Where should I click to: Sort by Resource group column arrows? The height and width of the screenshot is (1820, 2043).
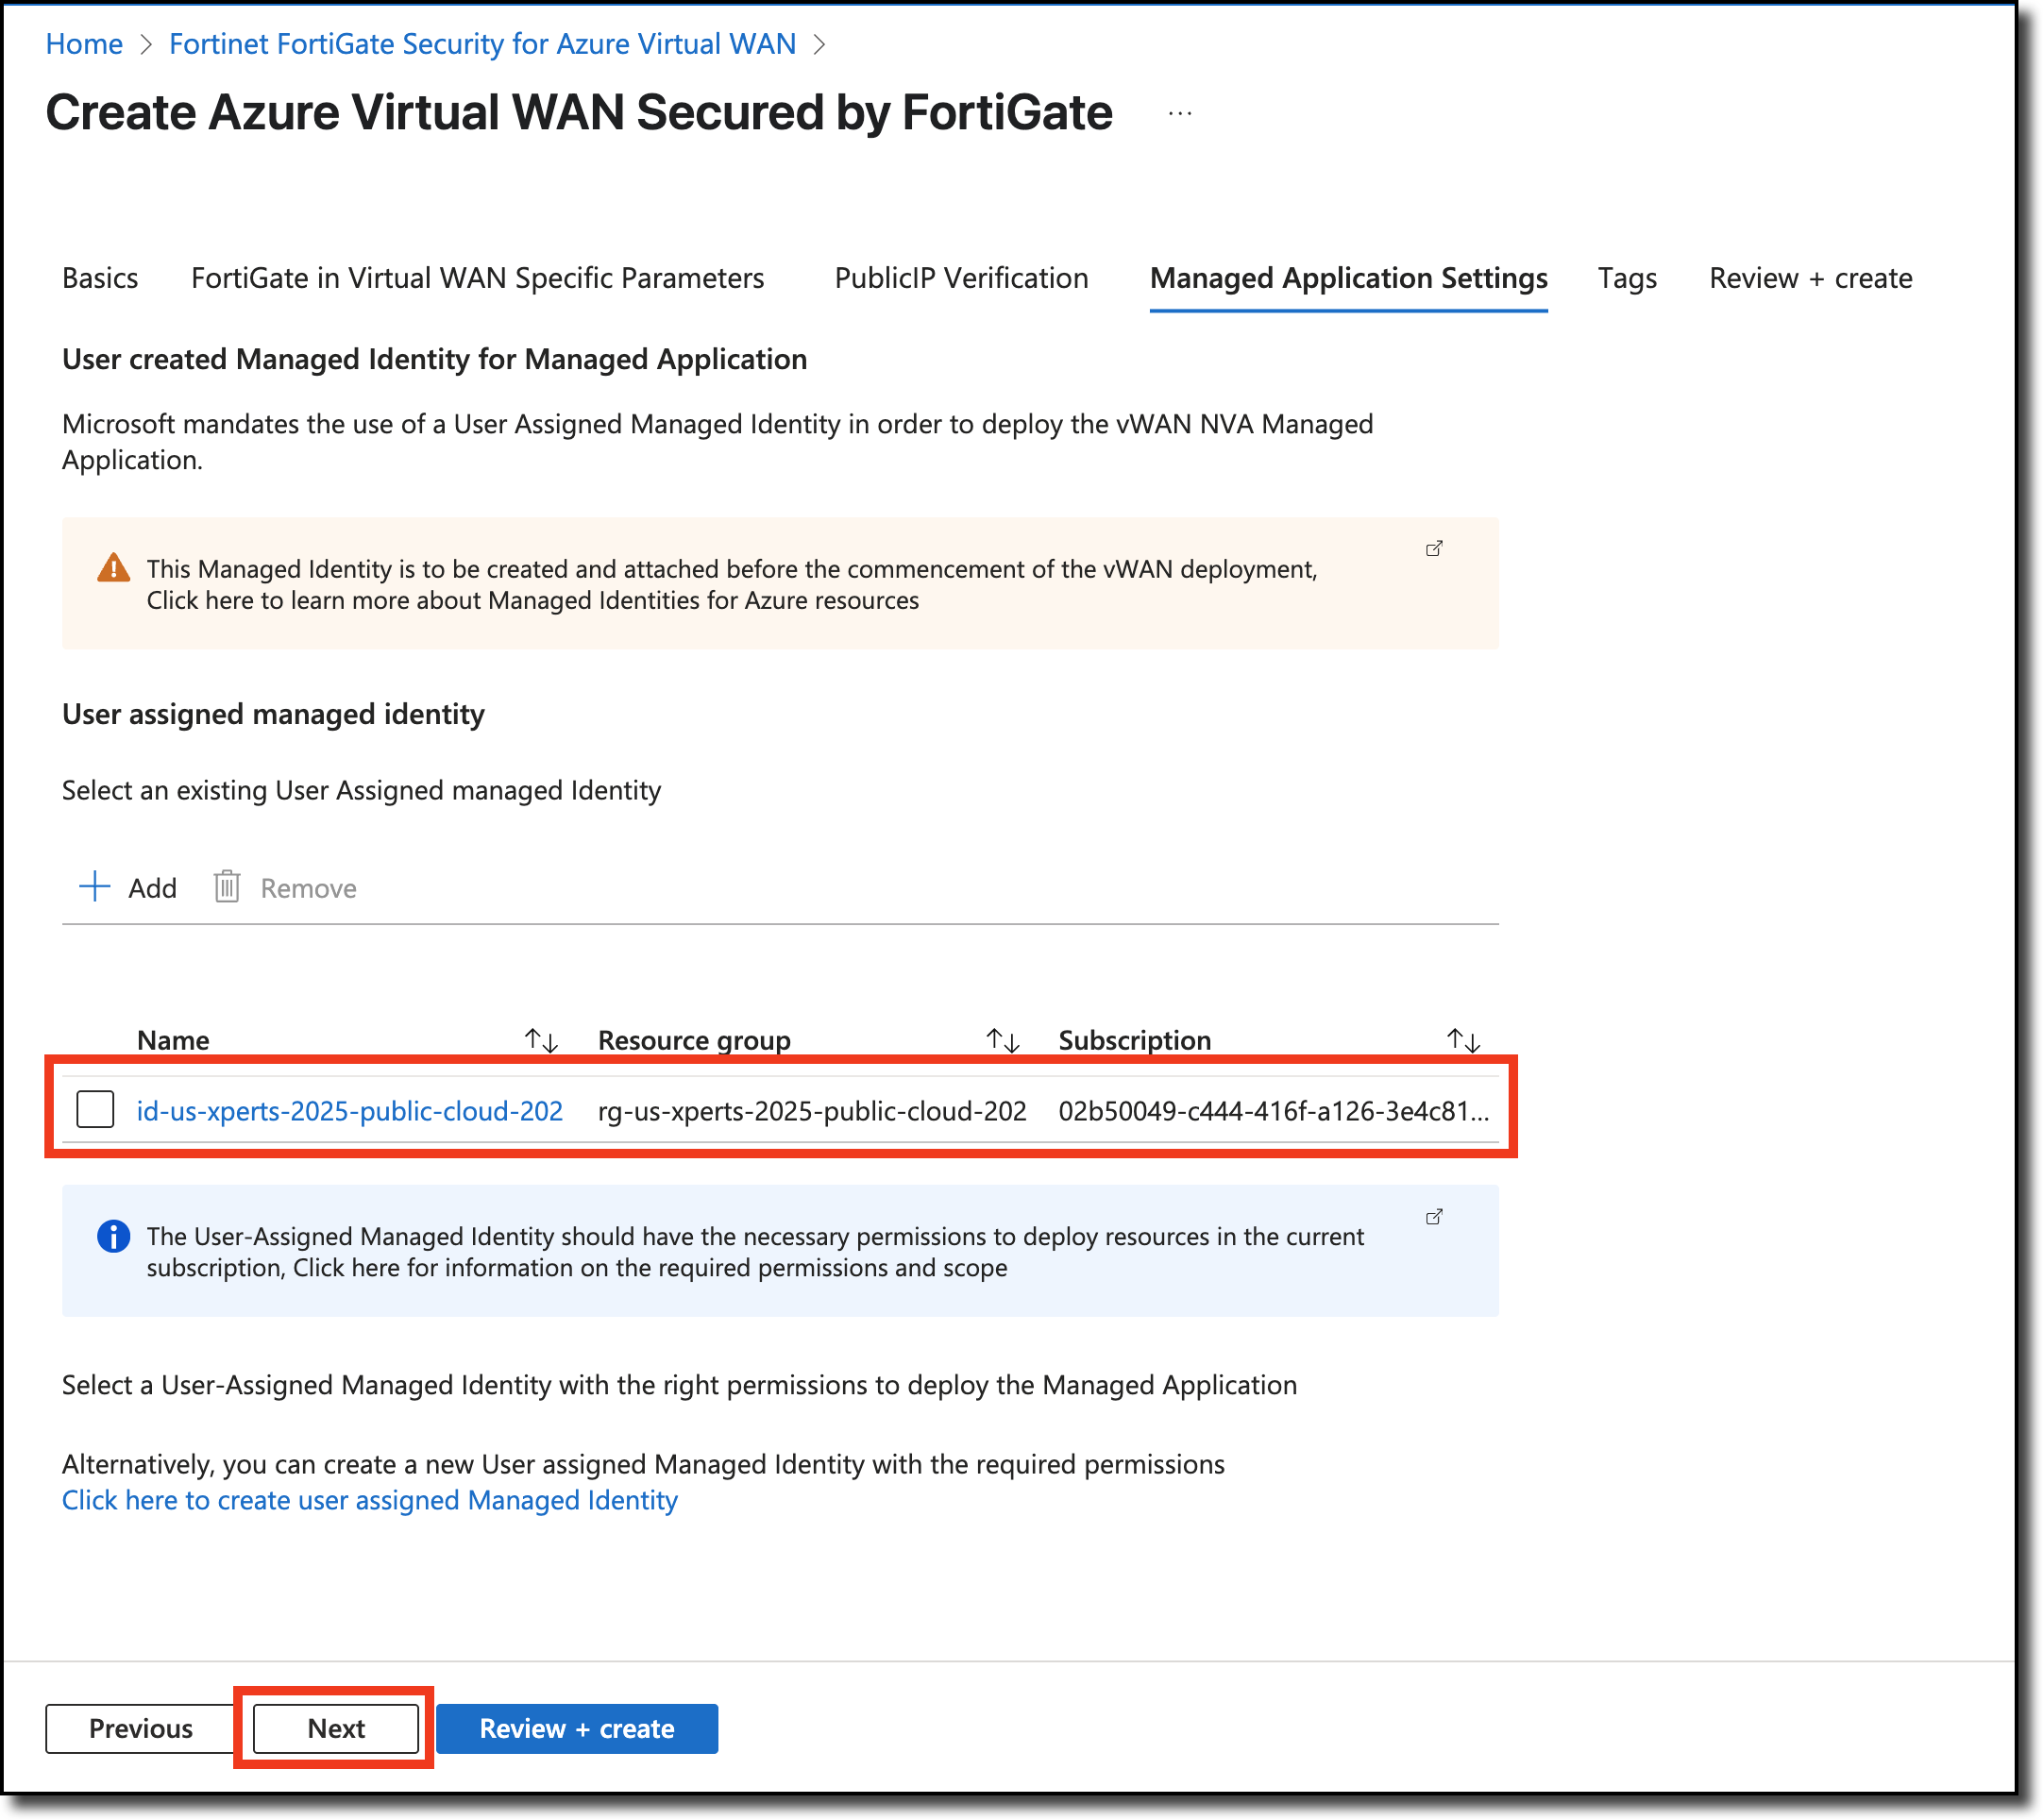tap(1002, 1040)
